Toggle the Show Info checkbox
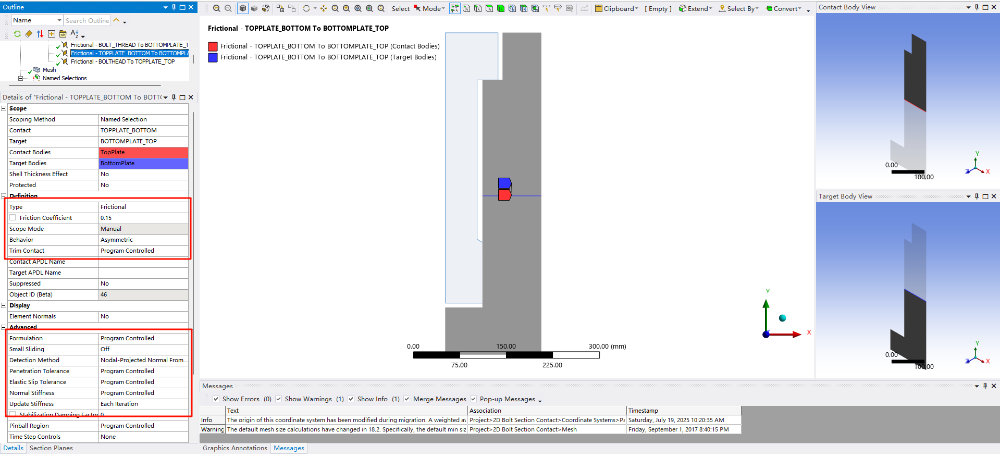Image resolution: width=1000 pixels, height=454 pixels. point(351,399)
